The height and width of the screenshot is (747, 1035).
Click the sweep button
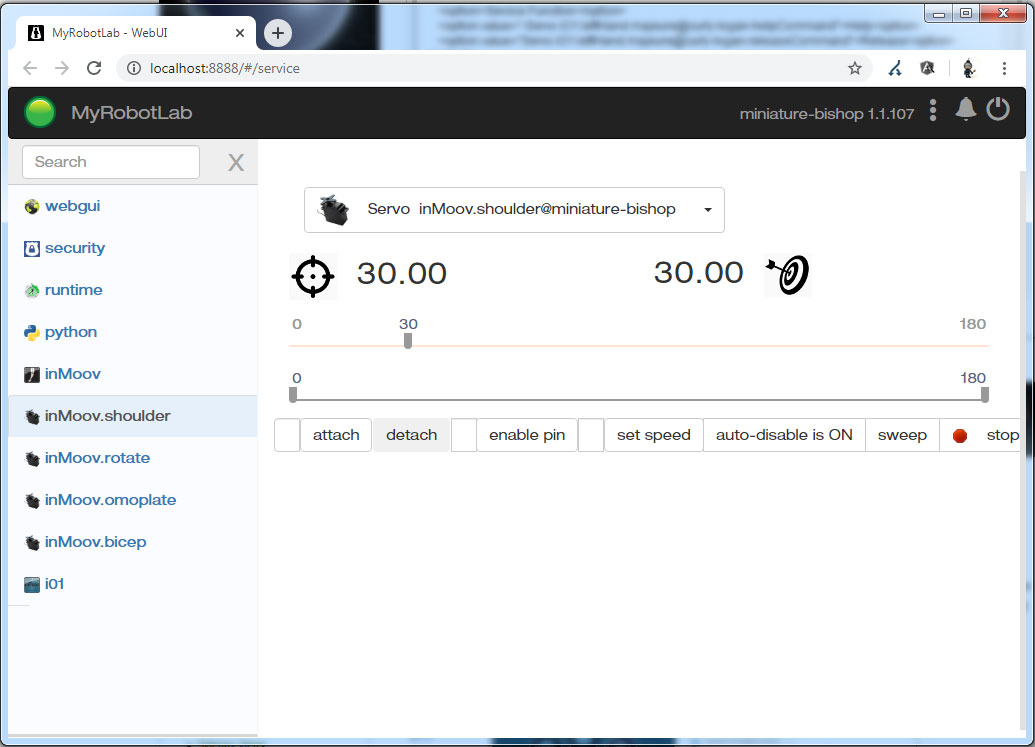coord(902,435)
